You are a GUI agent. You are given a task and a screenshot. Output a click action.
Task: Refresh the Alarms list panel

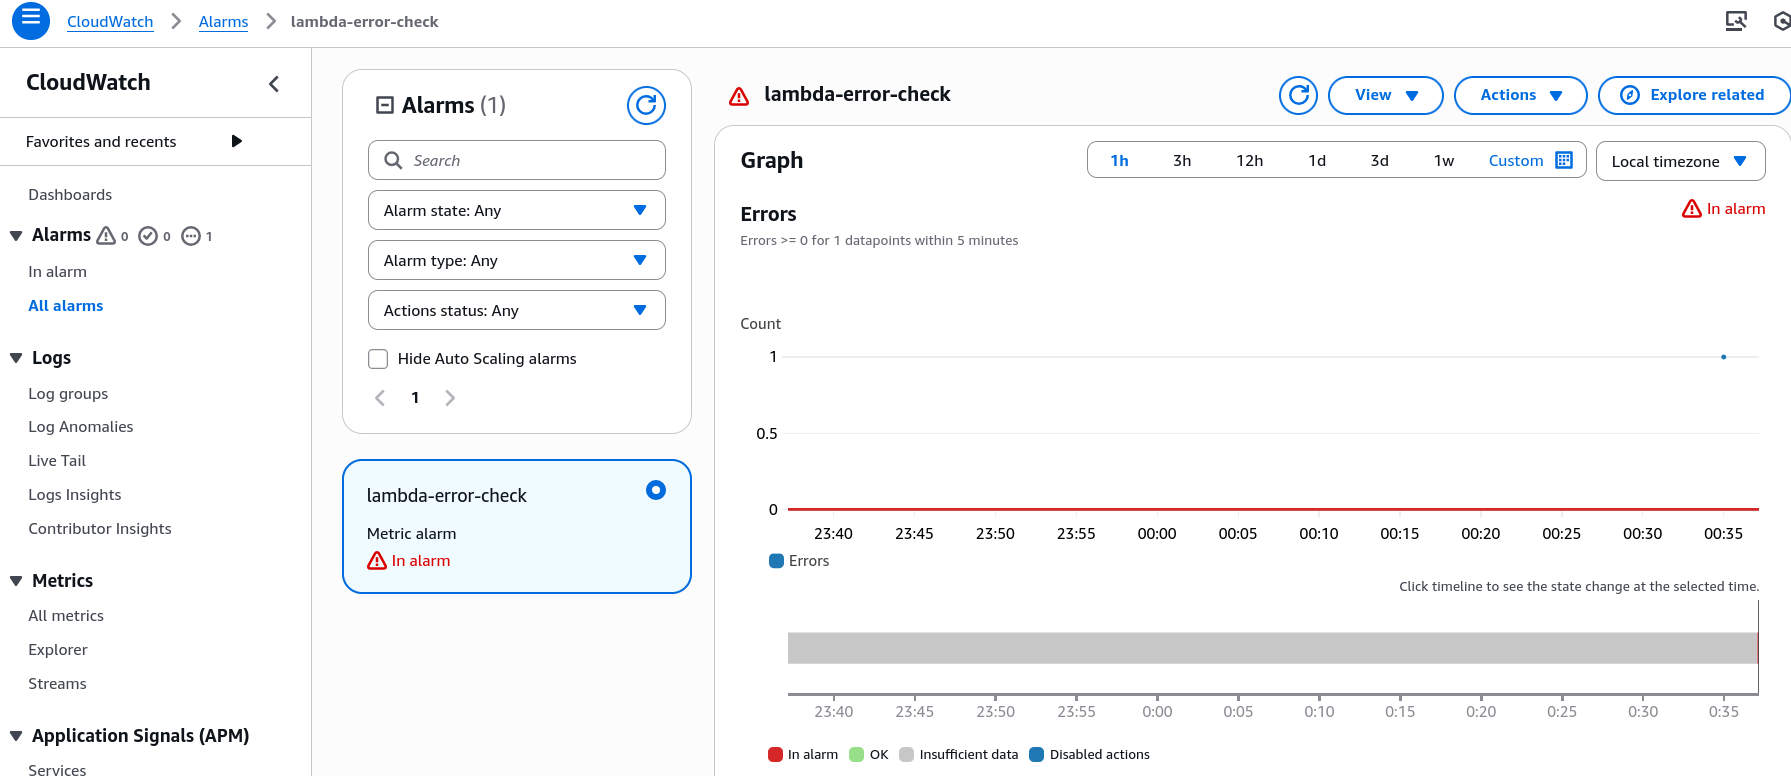(x=646, y=105)
